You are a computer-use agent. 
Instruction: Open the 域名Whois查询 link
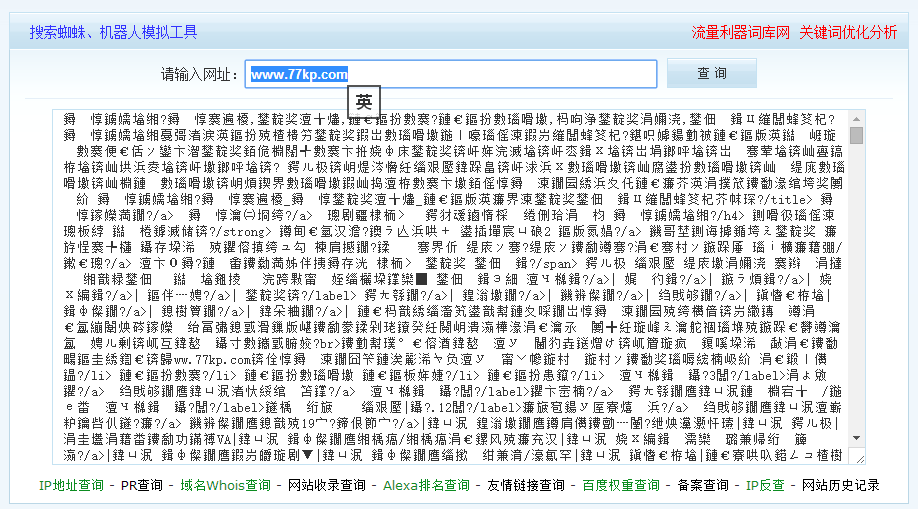[225, 485]
